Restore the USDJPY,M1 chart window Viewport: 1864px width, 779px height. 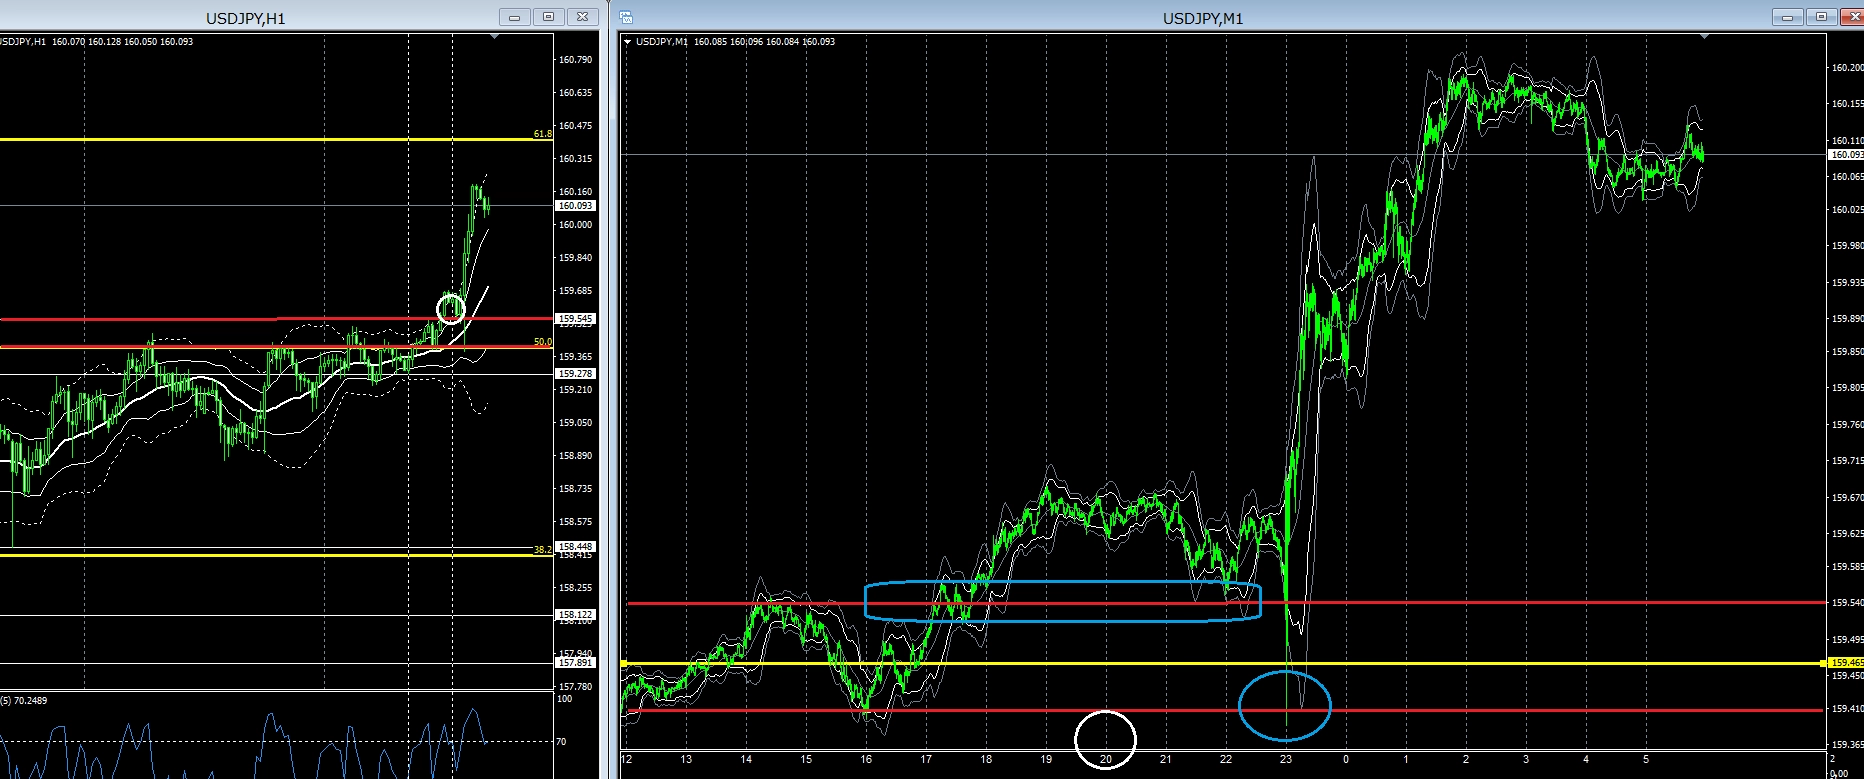tap(1821, 17)
